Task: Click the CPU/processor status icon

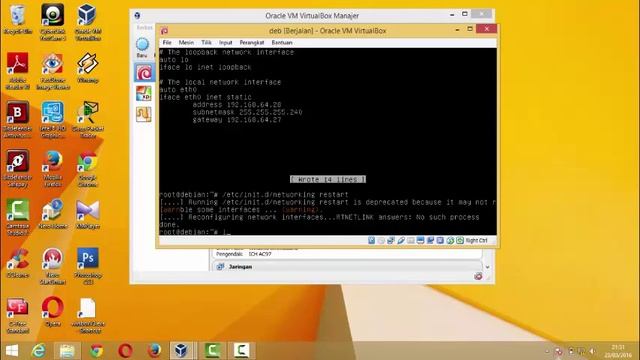Action: [x=440, y=240]
